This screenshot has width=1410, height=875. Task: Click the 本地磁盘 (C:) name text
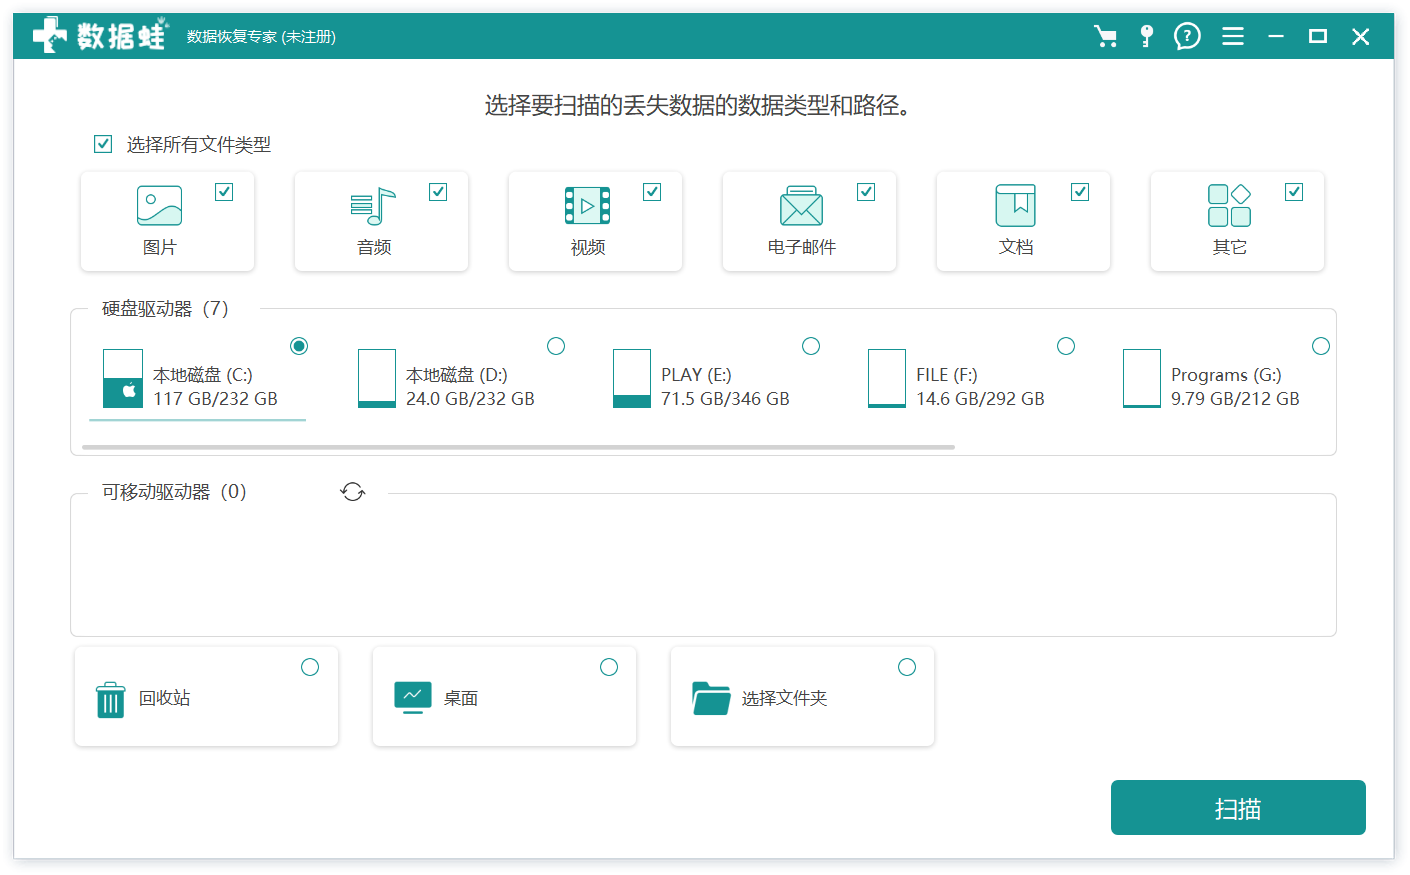click(202, 375)
